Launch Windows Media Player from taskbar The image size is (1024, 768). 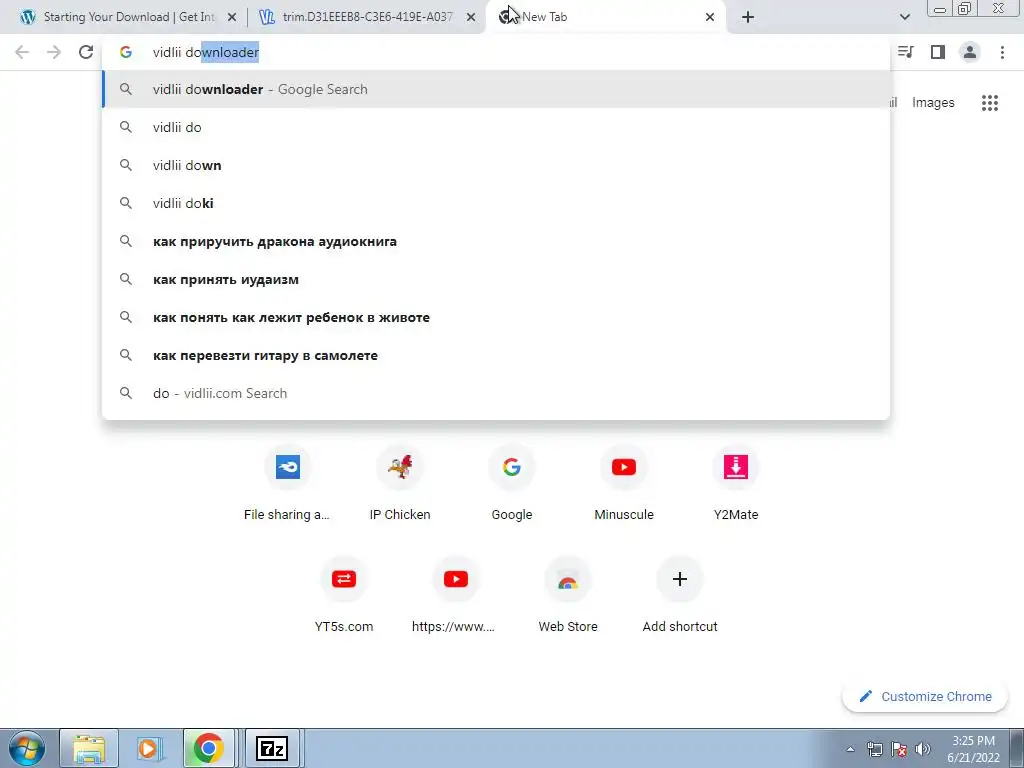tap(150, 748)
